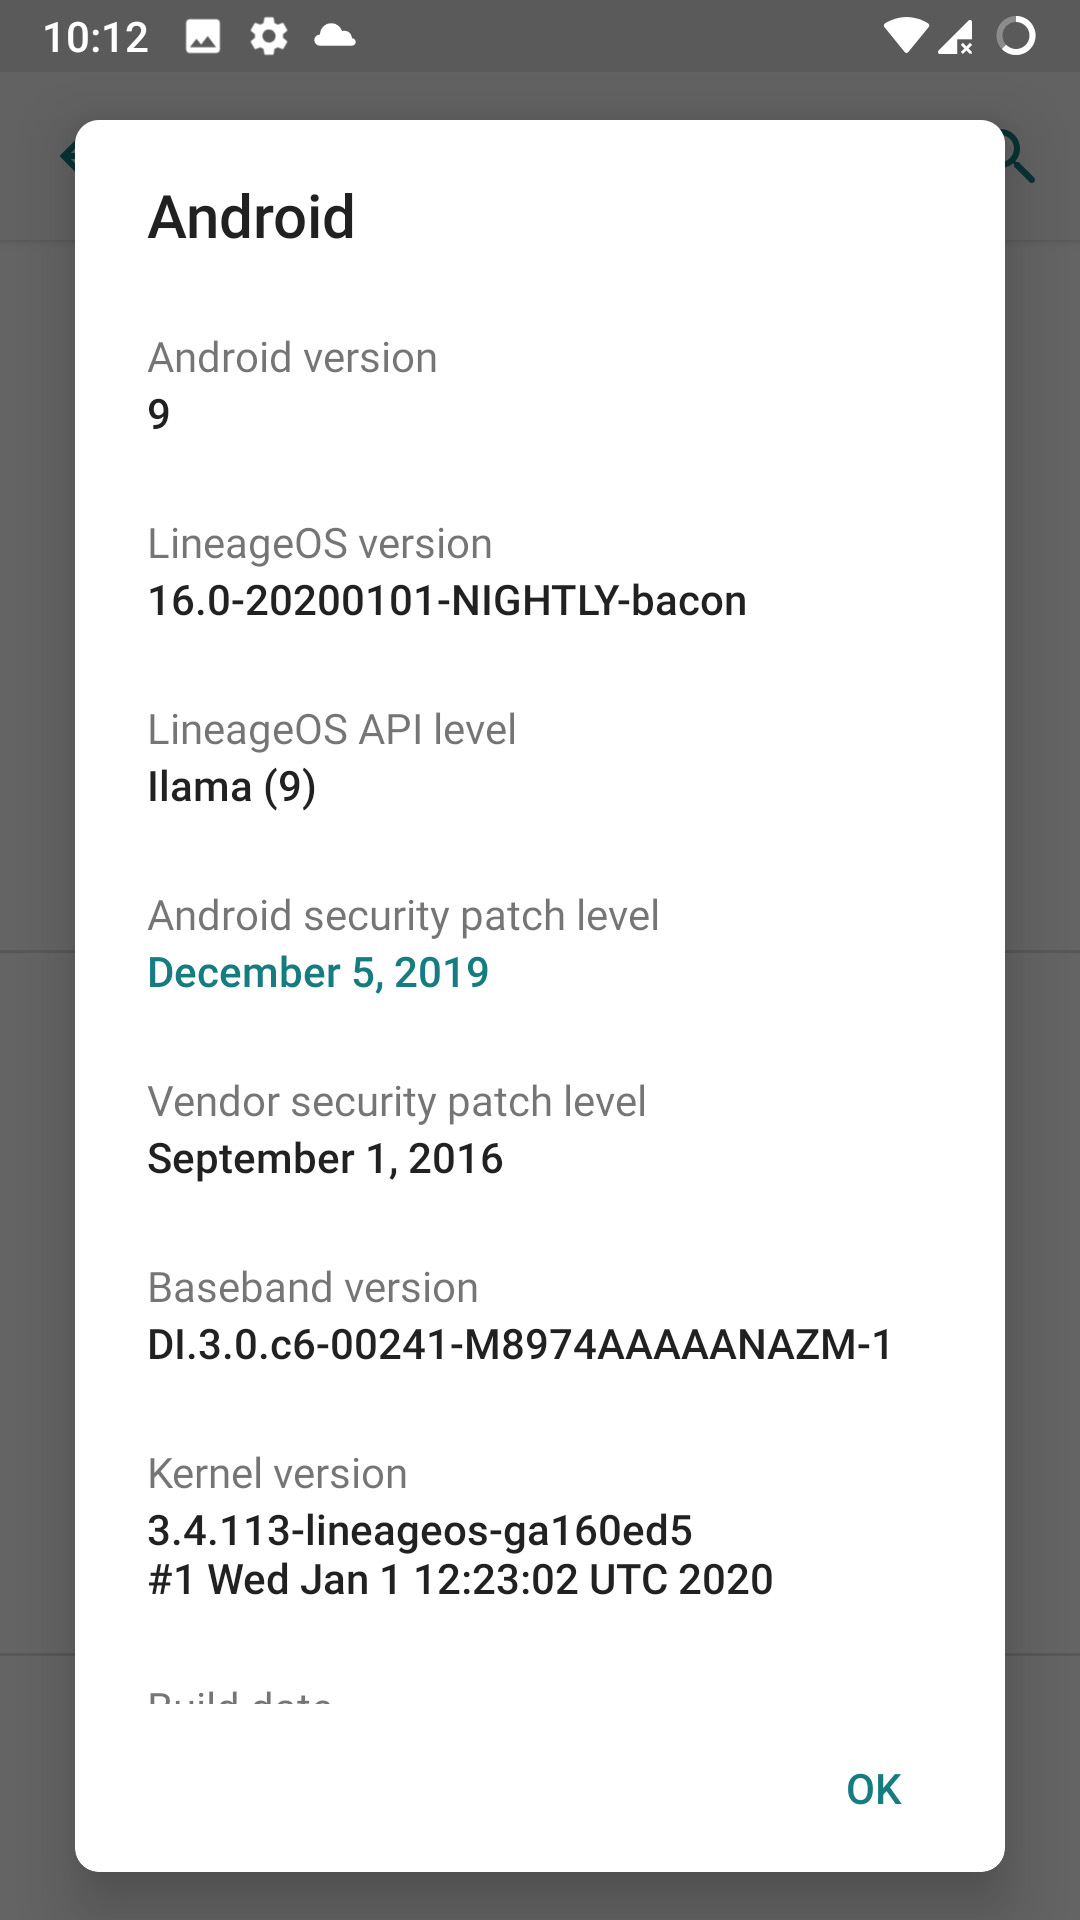Viewport: 1080px width, 1920px height.
Task: Tap the picture notification icon in status bar
Action: 203,37
